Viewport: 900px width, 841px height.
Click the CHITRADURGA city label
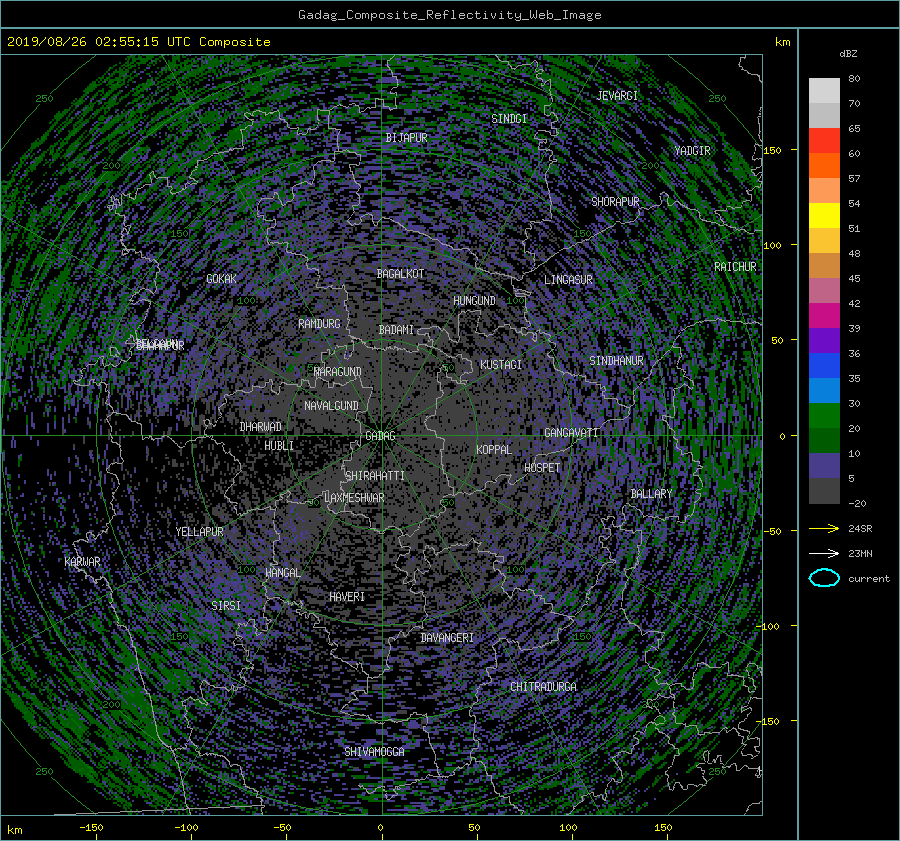tap(544, 687)
